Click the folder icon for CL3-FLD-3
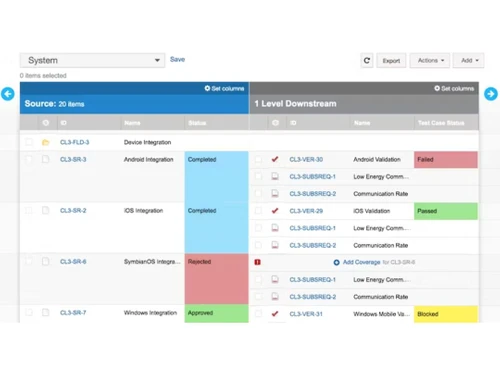Image resolution: width=500 pixels, height=375 pixels. (45, 143)
